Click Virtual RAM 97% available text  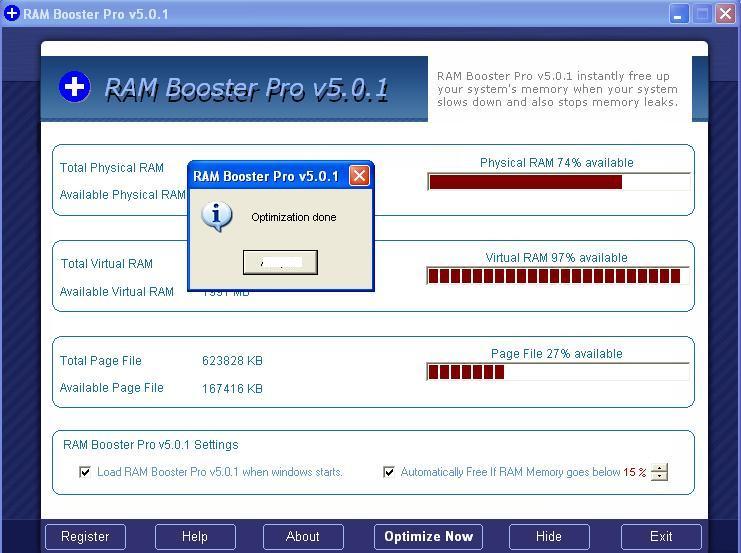(x=557, y=258)
